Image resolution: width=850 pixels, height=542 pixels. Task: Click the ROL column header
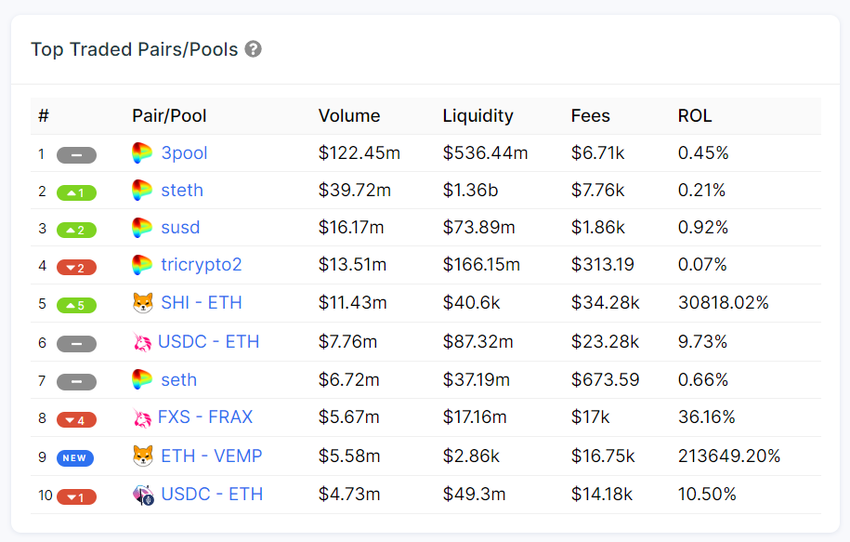(x=695, y=116)
